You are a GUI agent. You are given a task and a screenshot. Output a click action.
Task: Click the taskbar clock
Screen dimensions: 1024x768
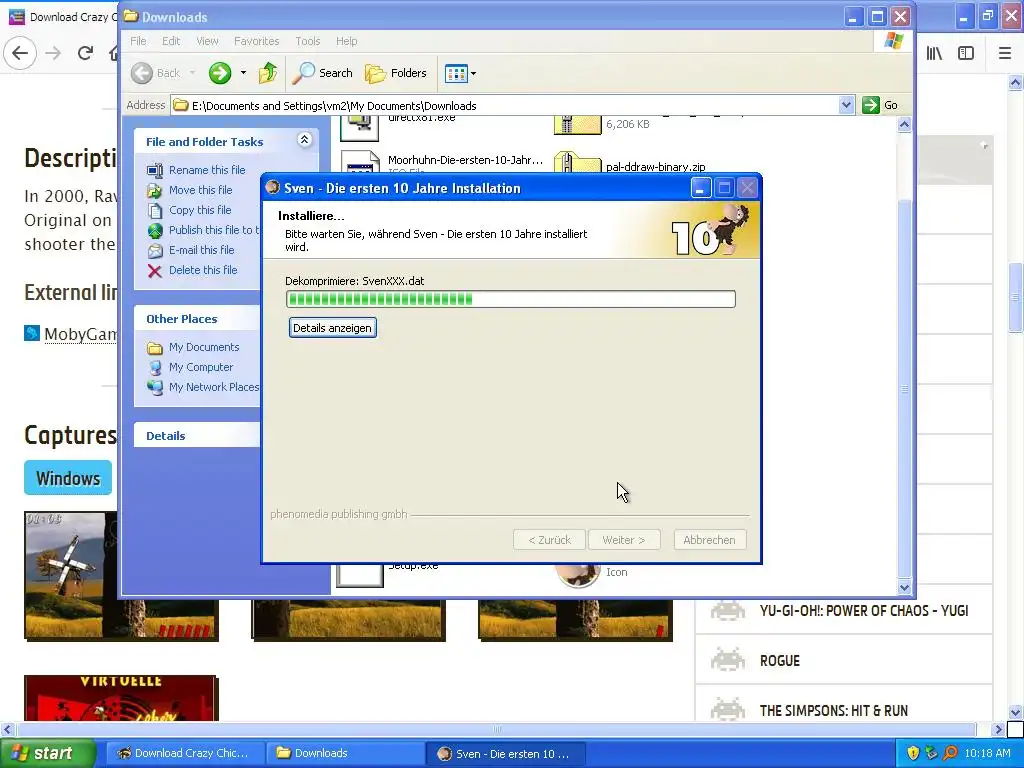click(x=987, y=754)
